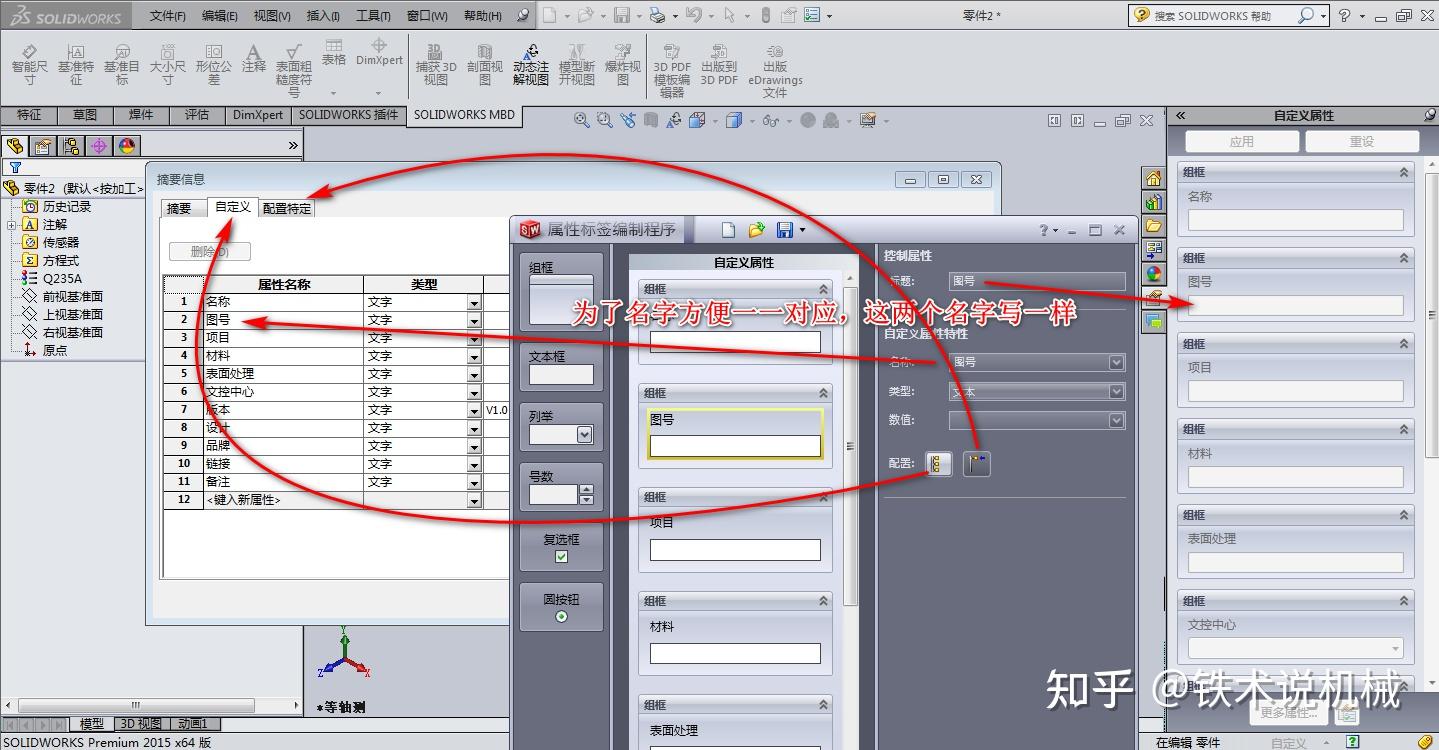Select the 注释 note tool in ribbon
This screenshot has height=750, width=1439.
254,59
